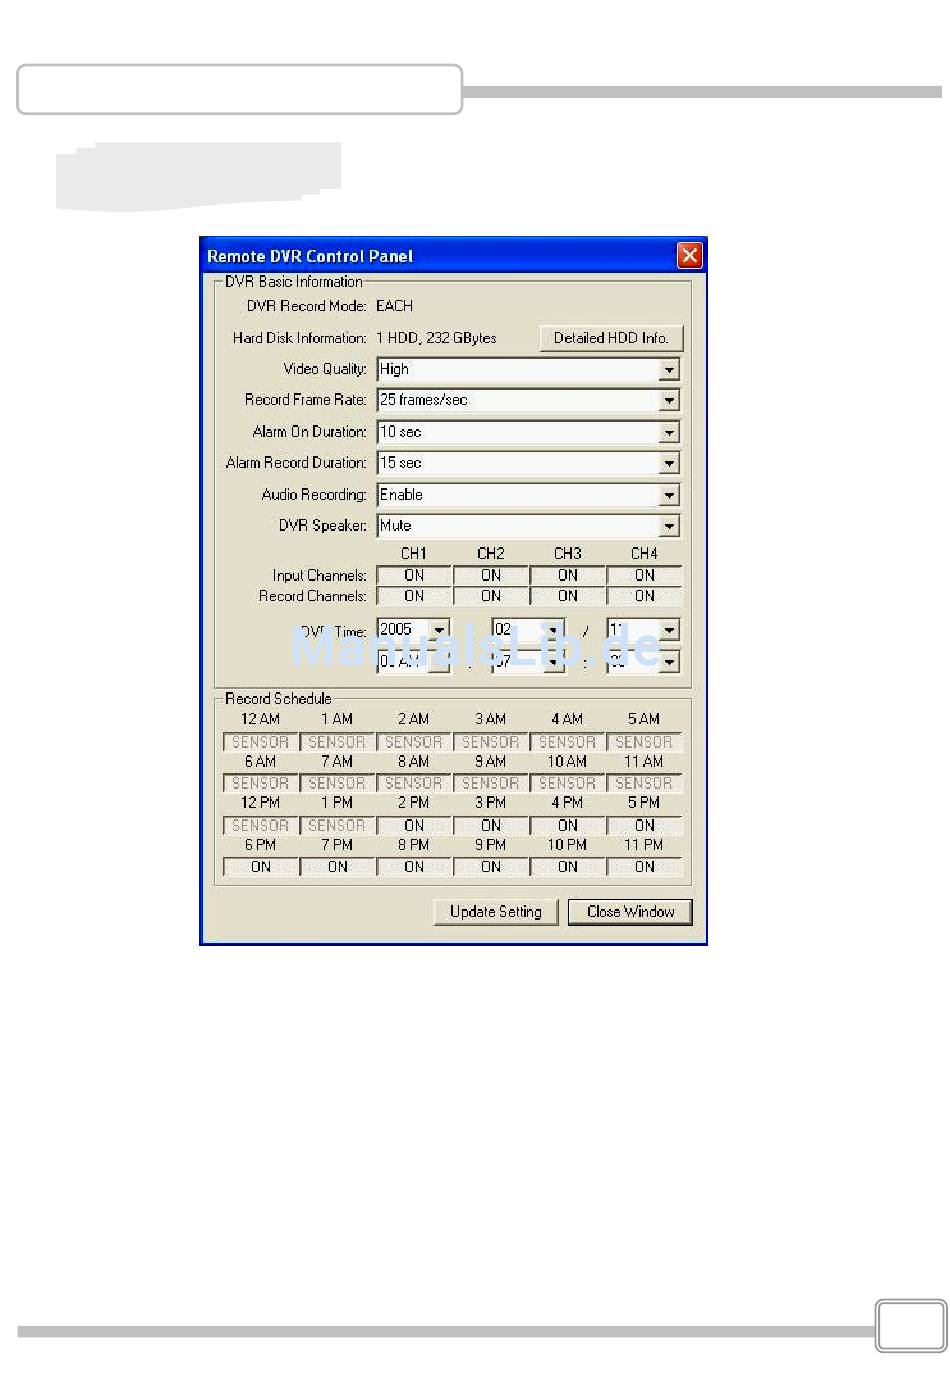The width and height of the screenshot is (950, 1398).
Task: Toggle CH2 record channel
Action: pyautogui.click(x=491, y=596)
